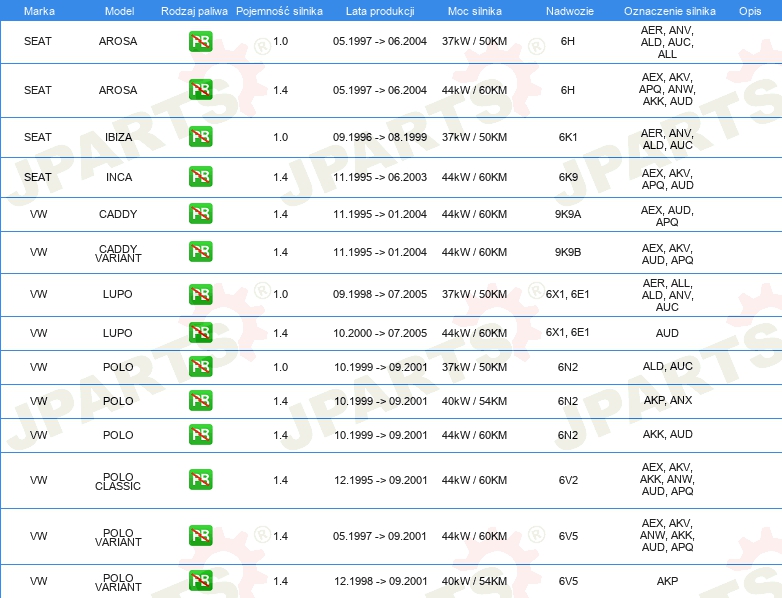Click the fuel icon in VW POLO 1.0 row
This screenshot has height=598, width=782.
click(200, 367)
